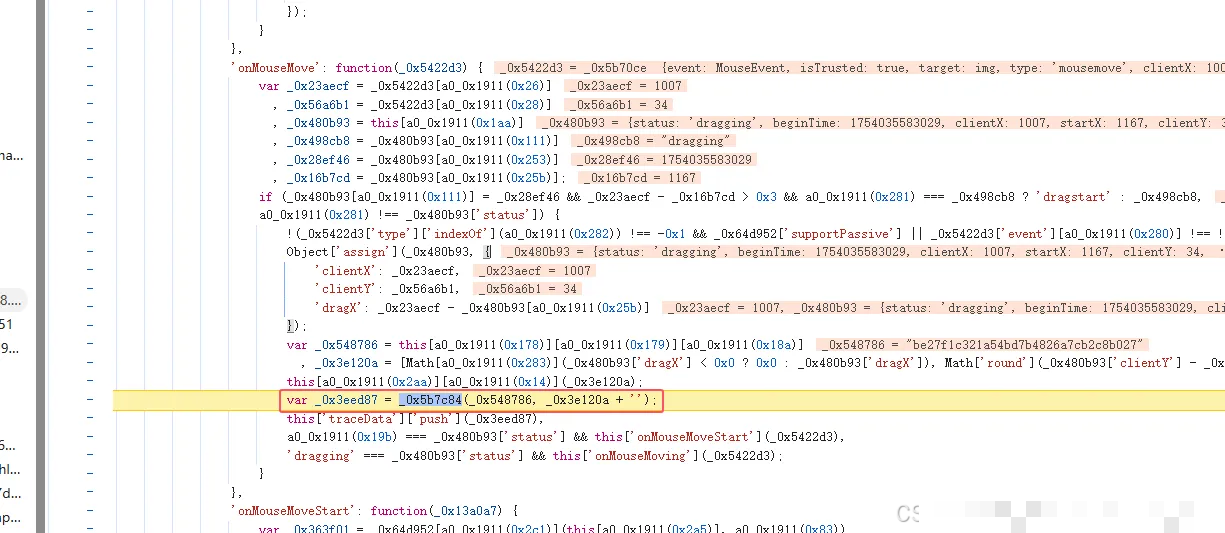
Task: Toggle breakpoint marker beside 'onMouseMoveStart' line
Action: 90,510
